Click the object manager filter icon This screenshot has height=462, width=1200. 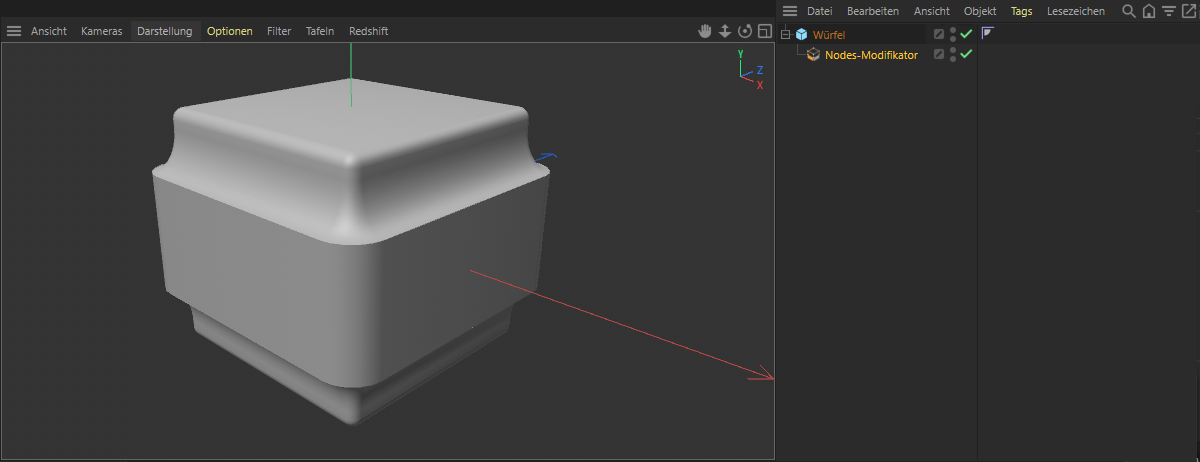pos(1168,11)
